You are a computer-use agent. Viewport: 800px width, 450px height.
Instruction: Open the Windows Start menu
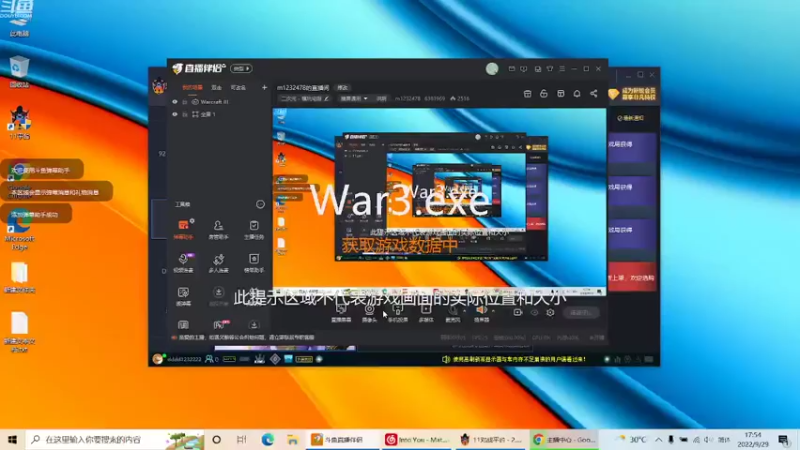[12, 439]
